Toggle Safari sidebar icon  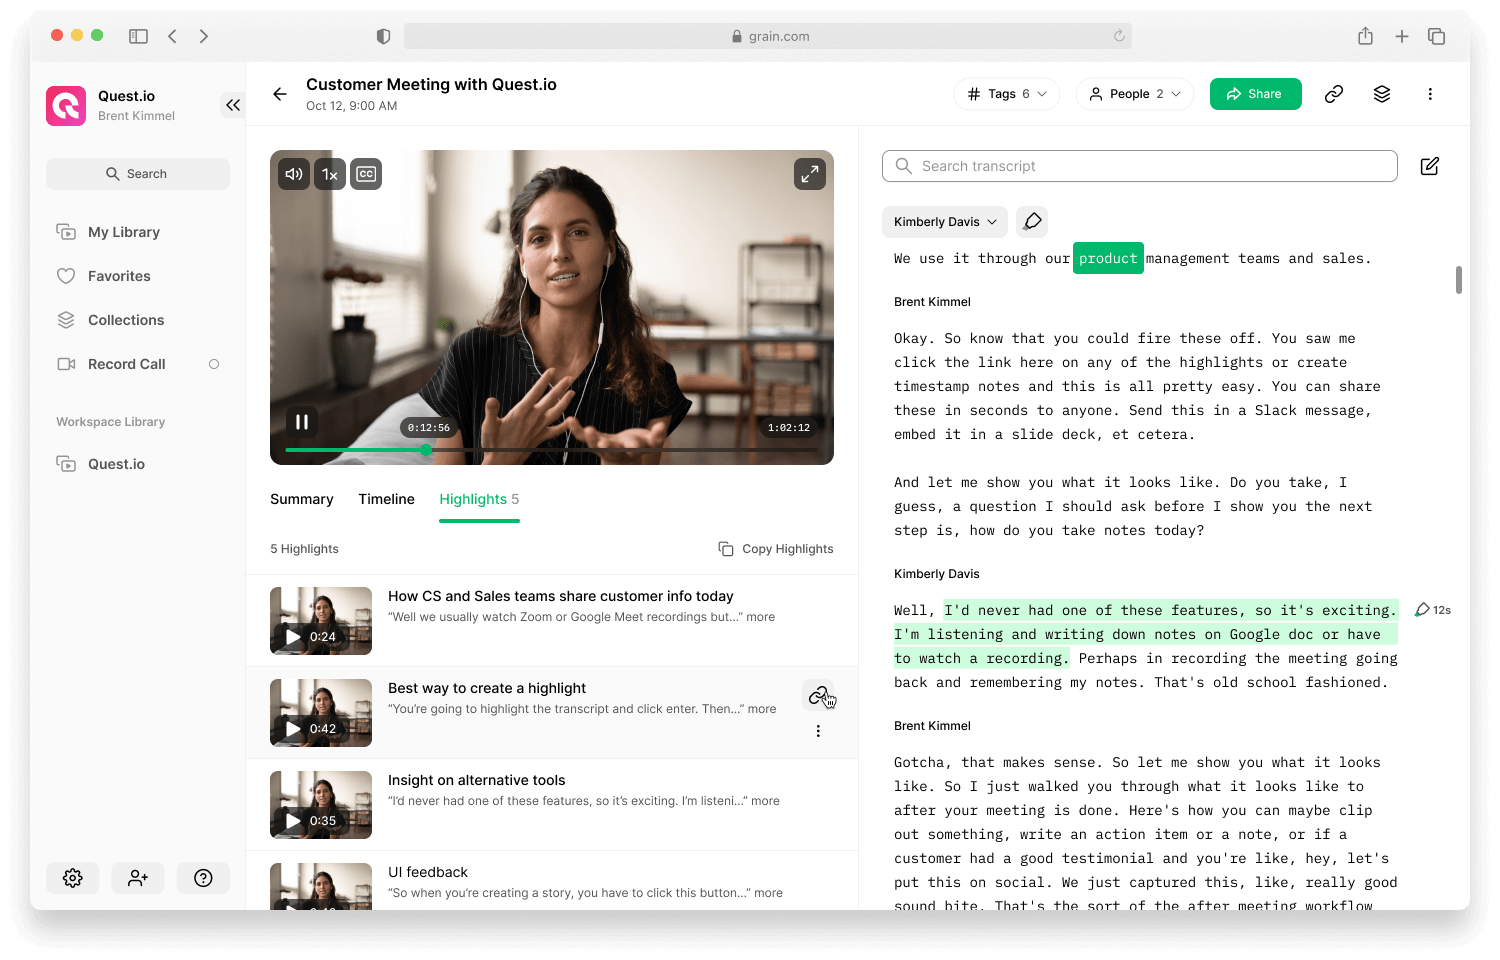[x=138, y=36]
